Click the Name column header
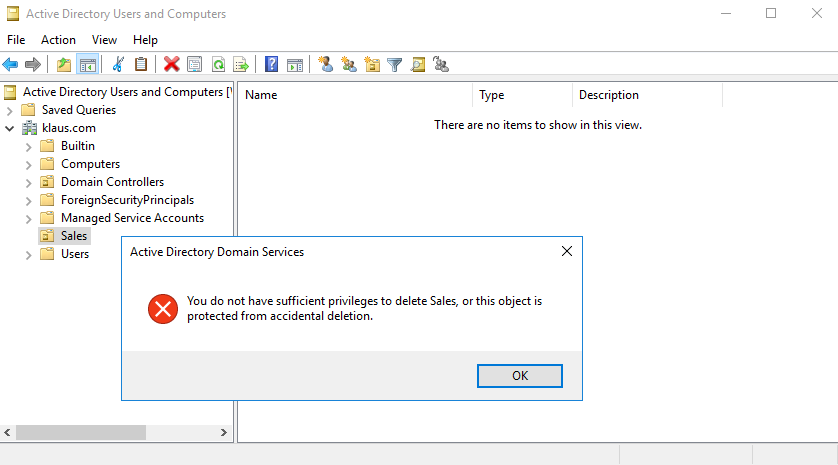The image size is (838, 465). tap(262, 95)
